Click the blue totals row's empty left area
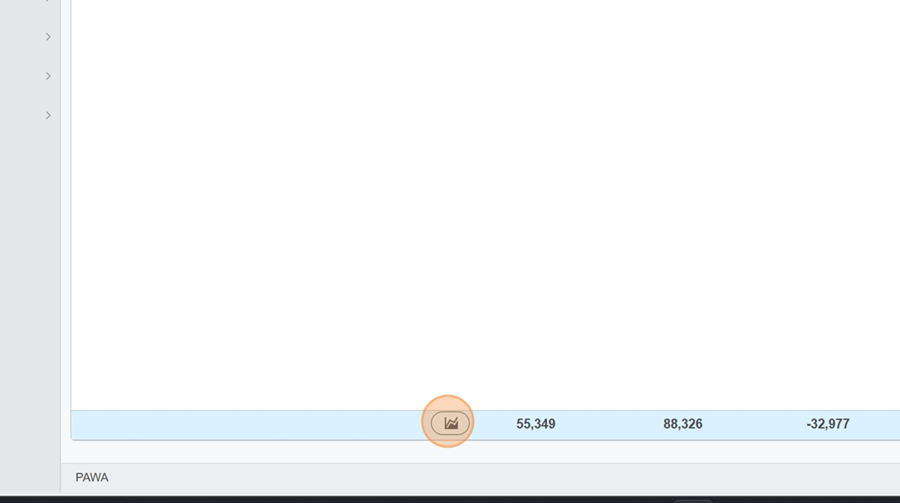Image resolution: width=900 pixels, height=503 pixels. (247, 425)
